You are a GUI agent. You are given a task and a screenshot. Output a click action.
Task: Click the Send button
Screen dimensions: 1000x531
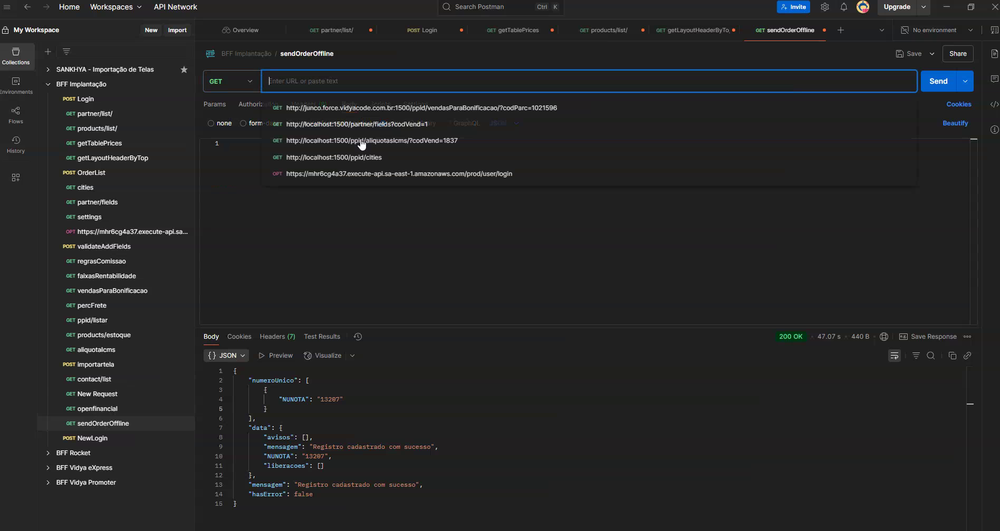pos(938,81)
